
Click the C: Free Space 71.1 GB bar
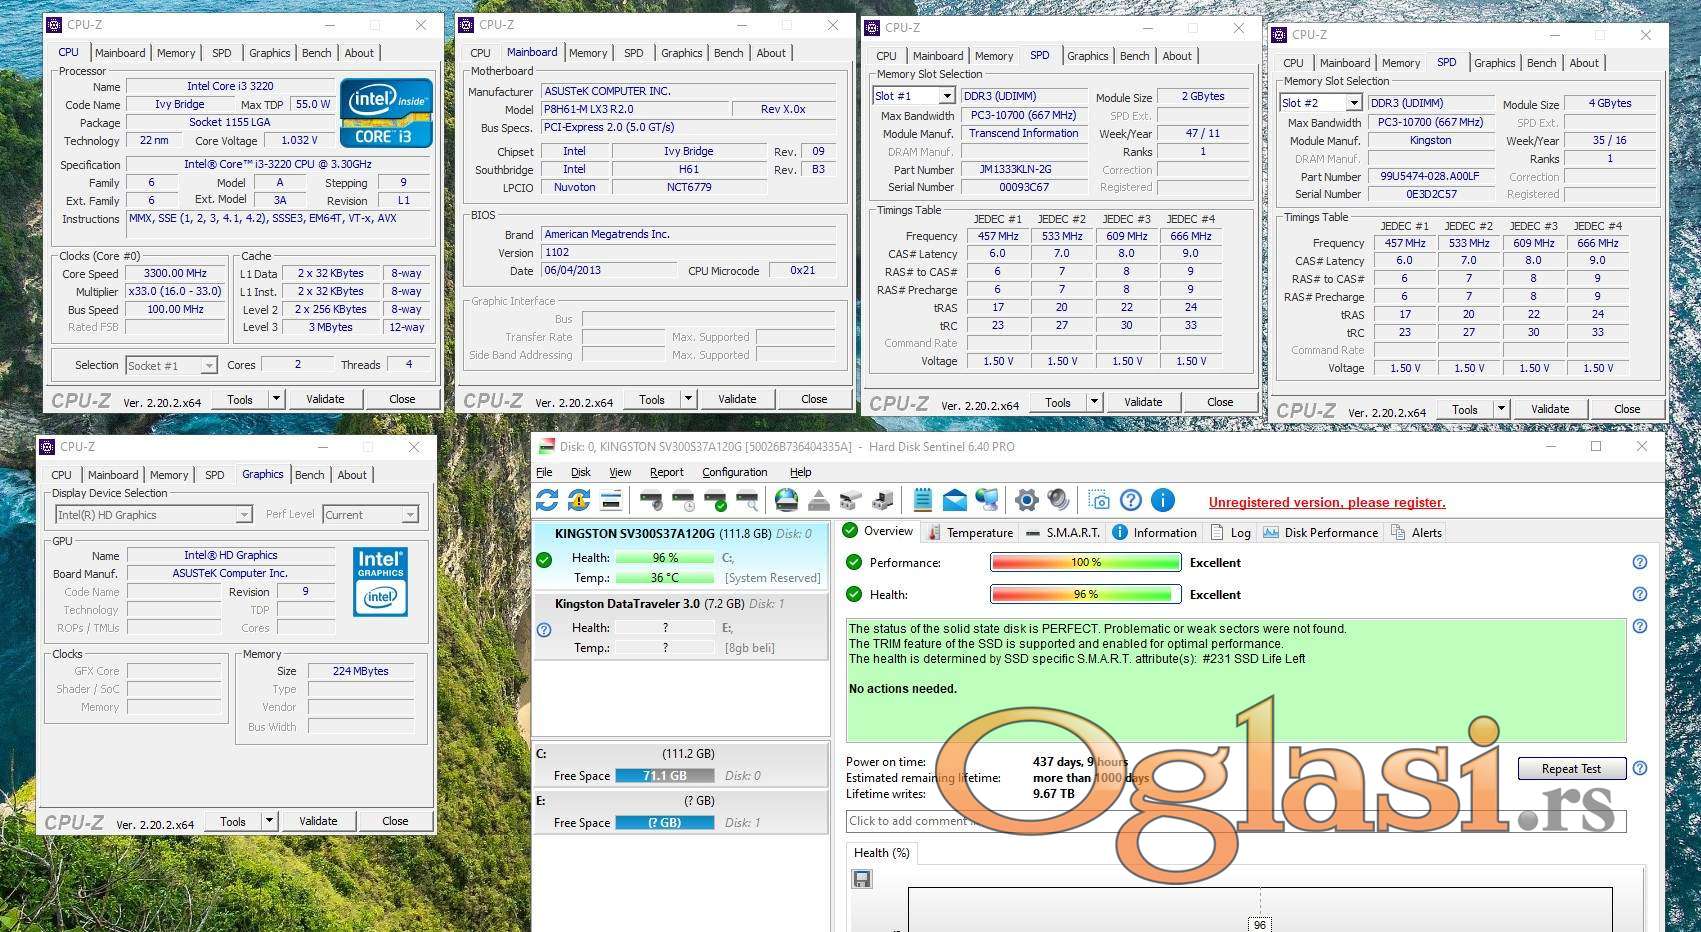coord(664,776)
